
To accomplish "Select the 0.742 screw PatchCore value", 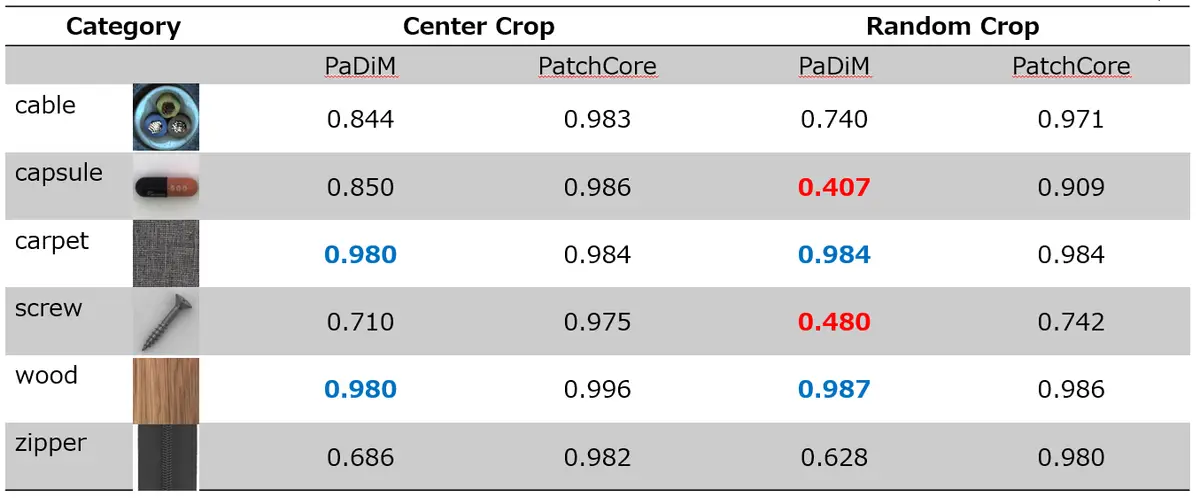I will click(1070, 322).
